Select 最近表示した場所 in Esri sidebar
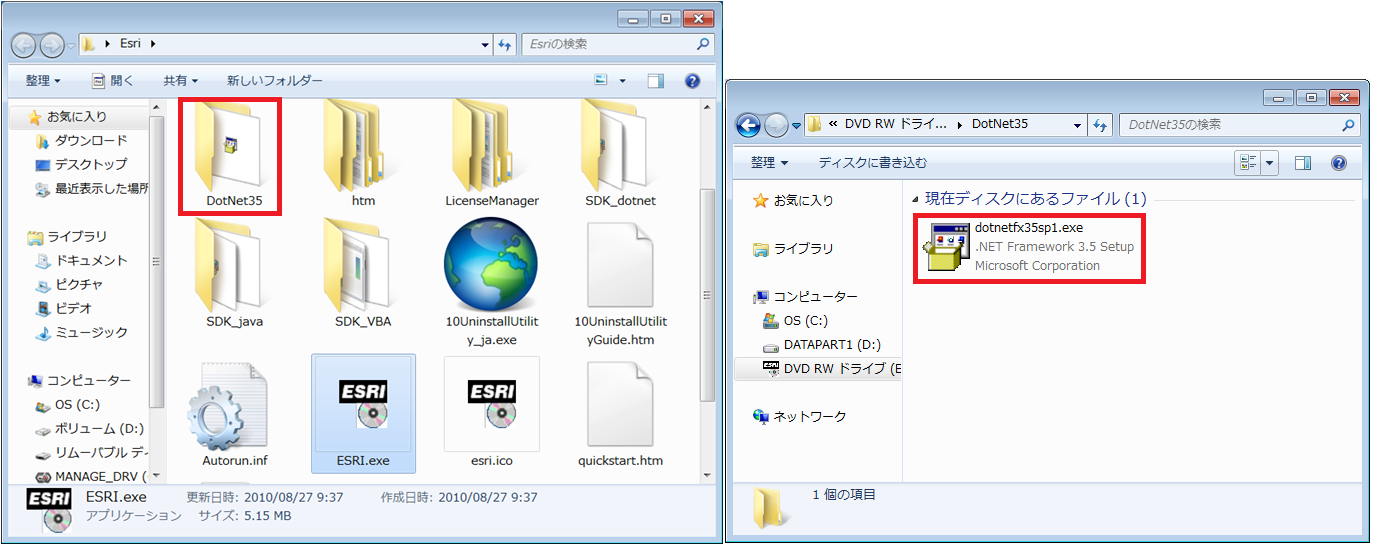1374x548 pixels. click(x=91, y=188)
